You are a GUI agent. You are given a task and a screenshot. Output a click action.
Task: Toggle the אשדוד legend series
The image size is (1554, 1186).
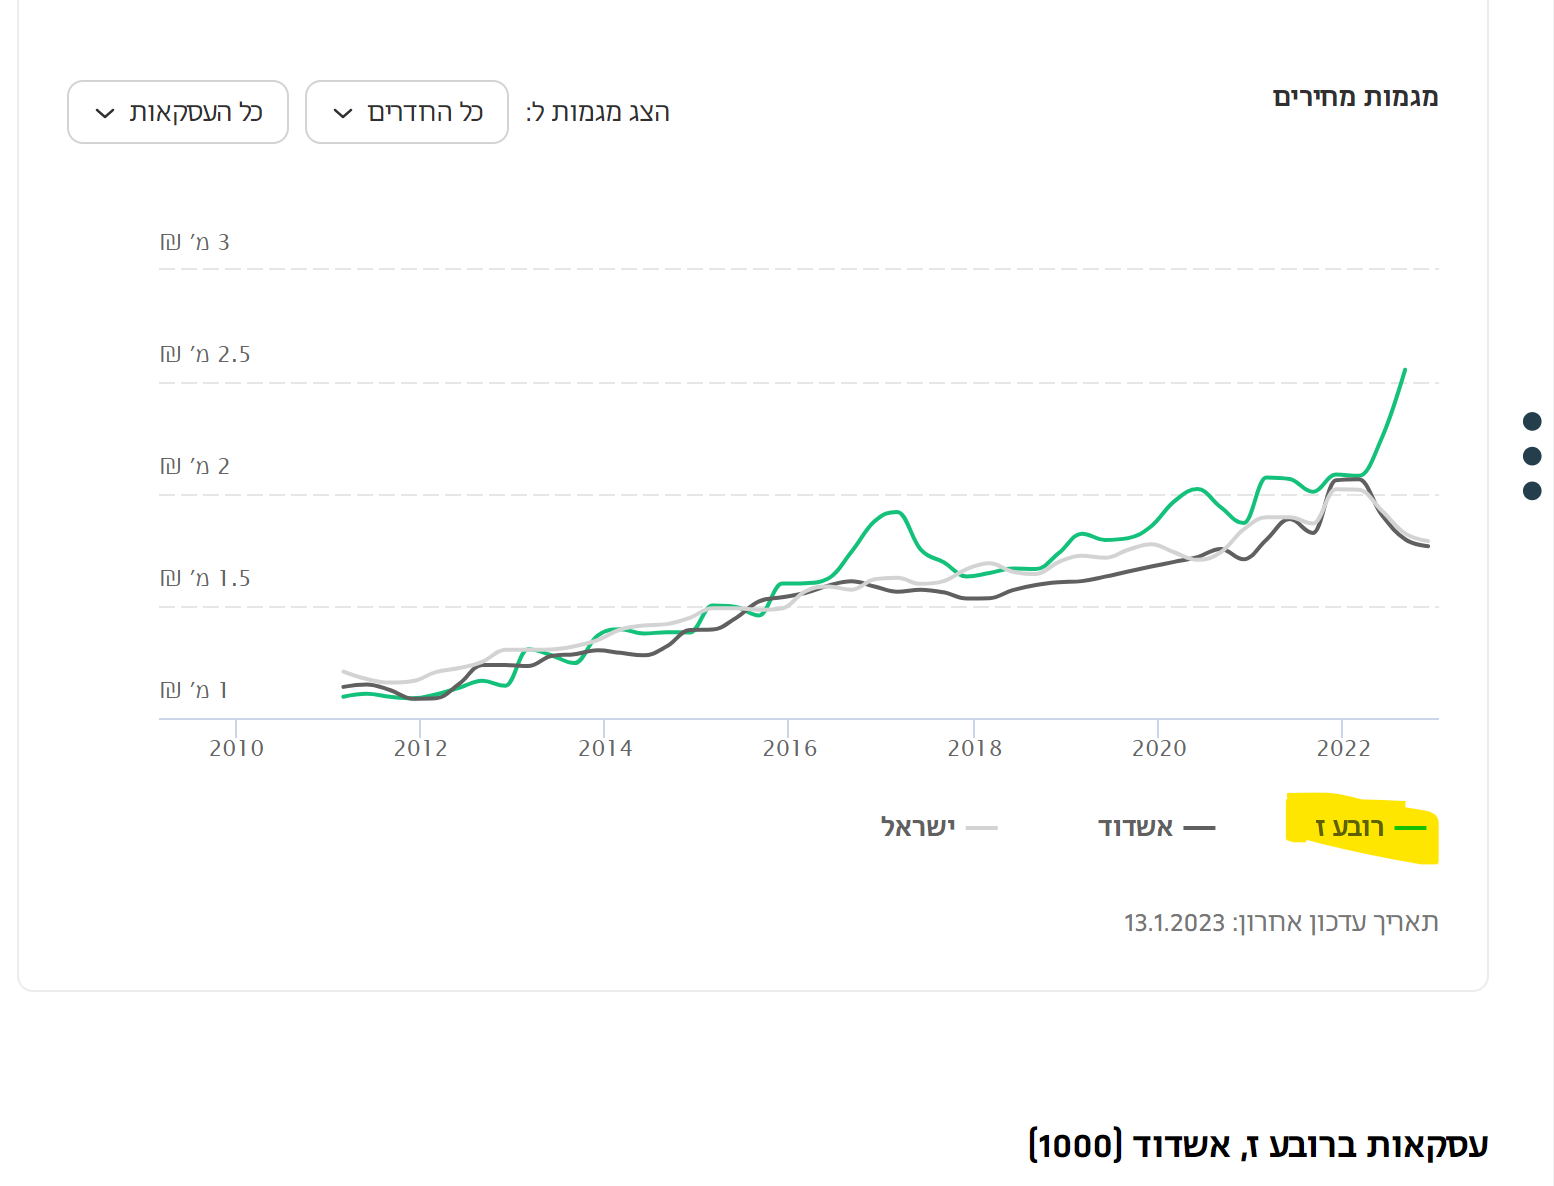click(x=1136, y=828)
